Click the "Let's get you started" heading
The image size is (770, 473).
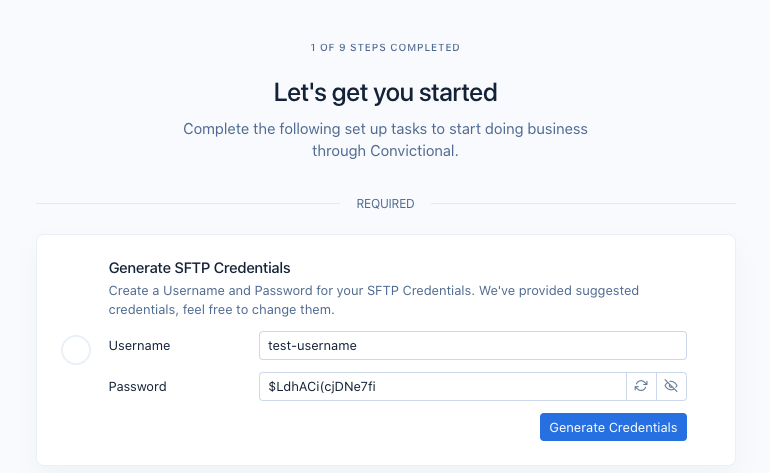coord(385,93)
